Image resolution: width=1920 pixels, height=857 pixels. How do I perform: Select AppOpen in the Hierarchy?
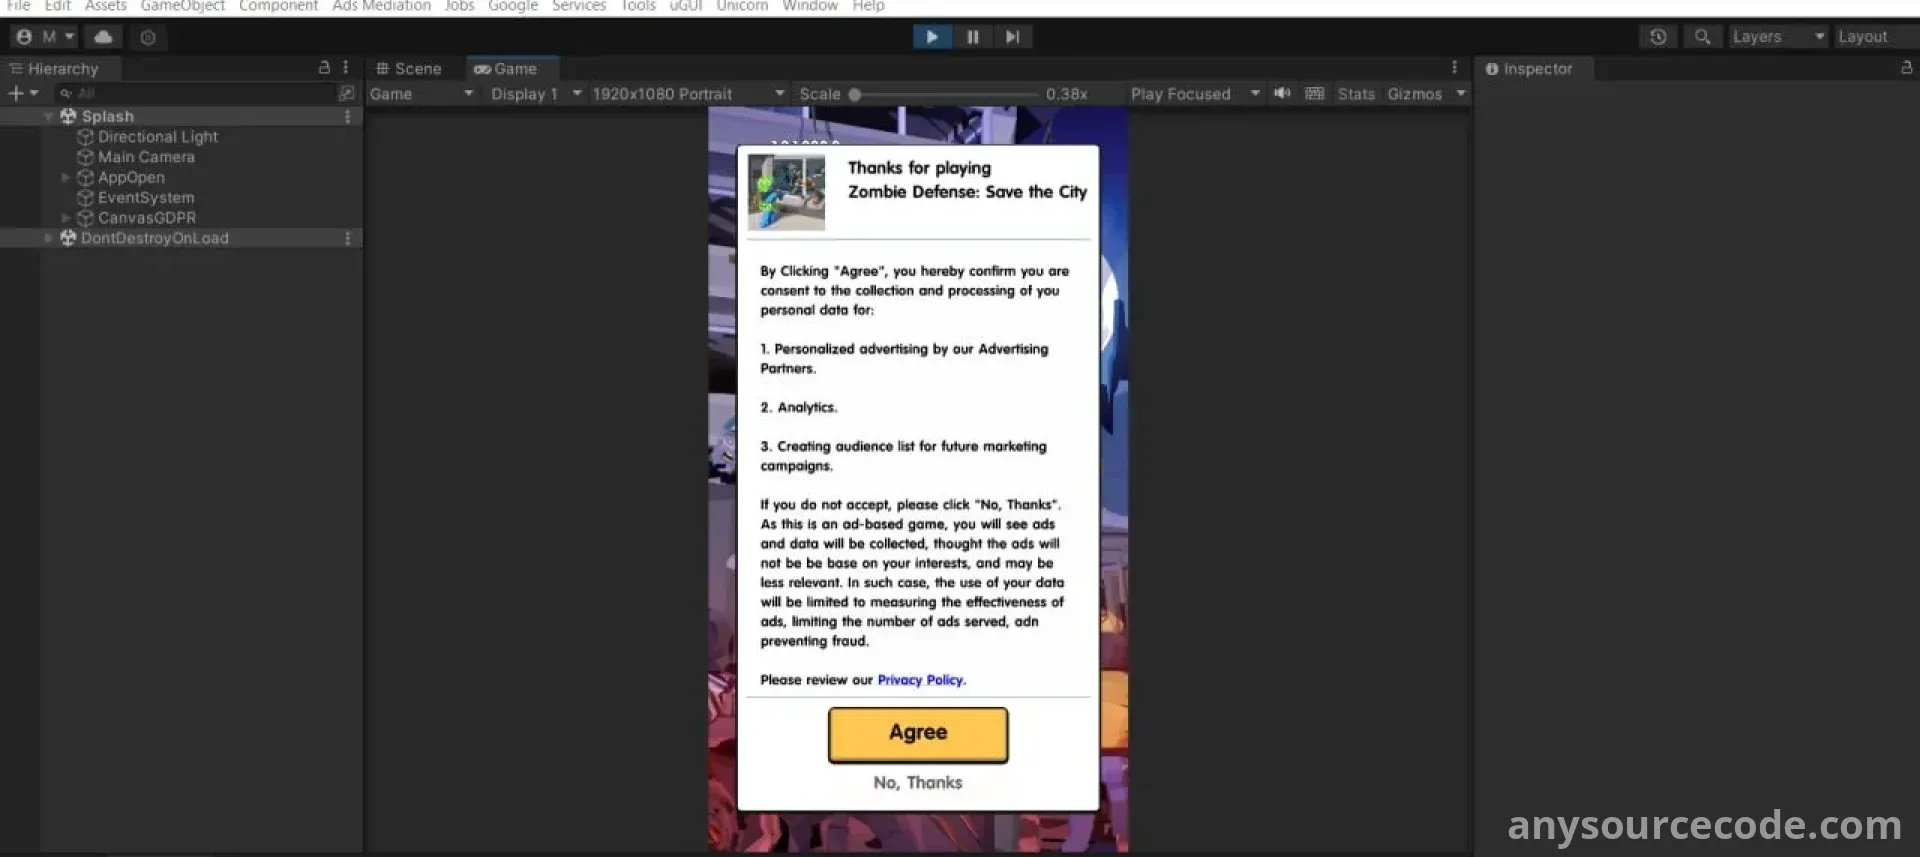(131, 178)
